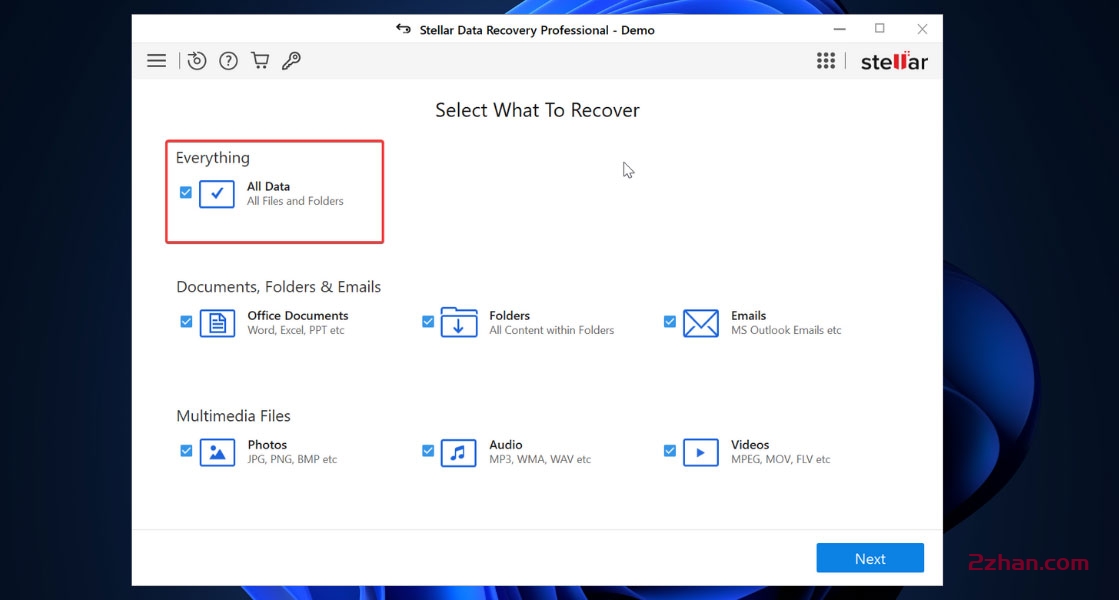The width and height of the screenshot is (1119, 600).
Task: Uncheck the All Data checkbox
Action: pyautogui.click(x=185, y=192)
